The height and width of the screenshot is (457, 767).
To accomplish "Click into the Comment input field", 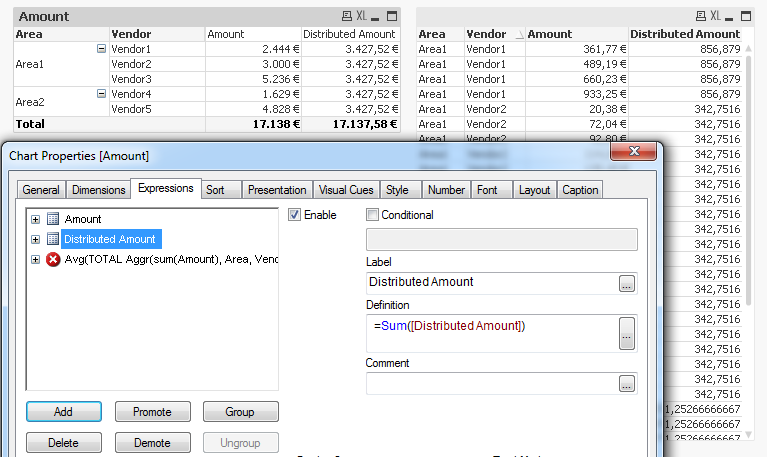I will coord(490,384).
